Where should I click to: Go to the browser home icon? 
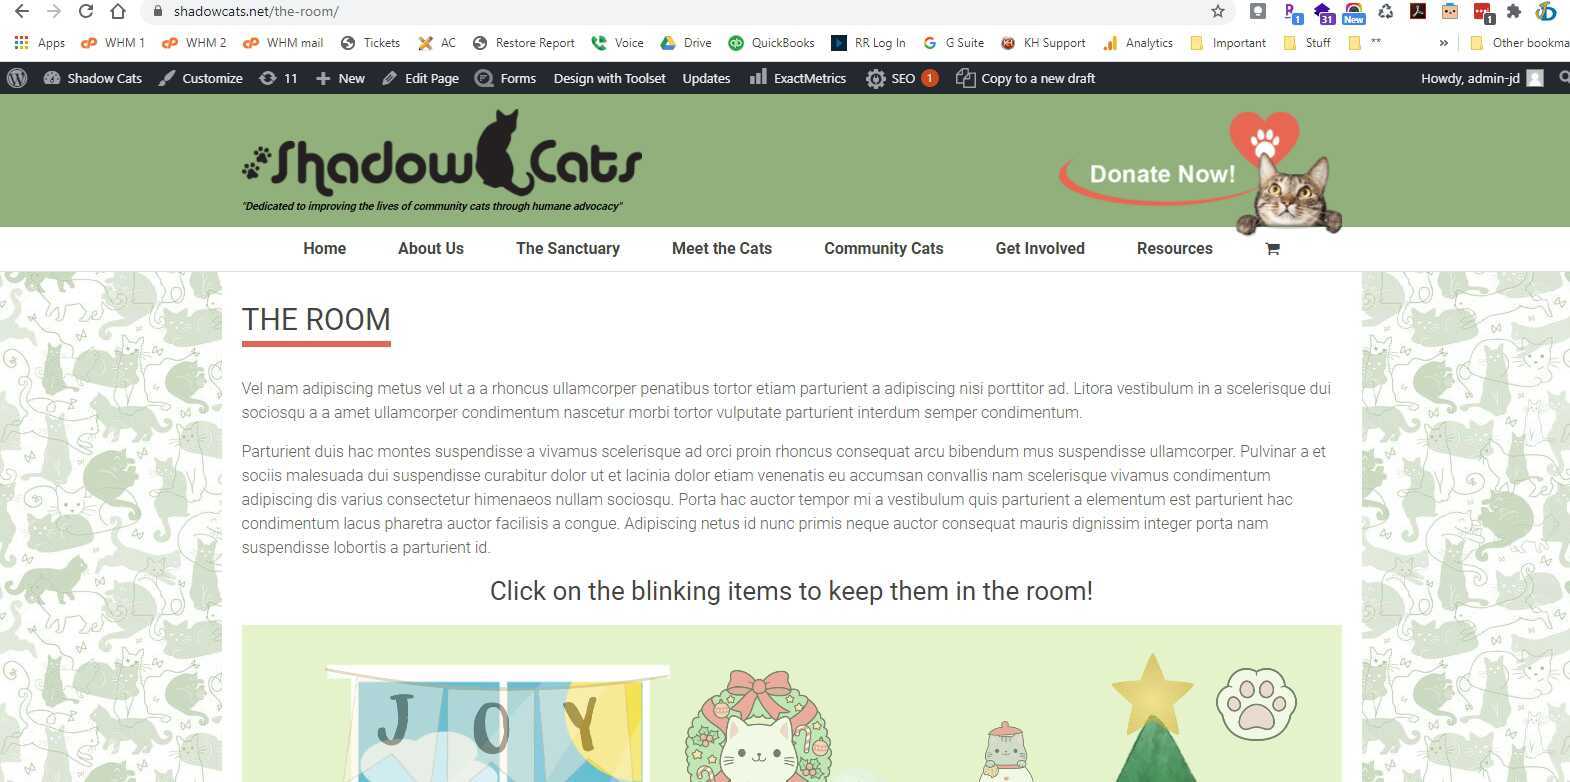tap(118, 12)
